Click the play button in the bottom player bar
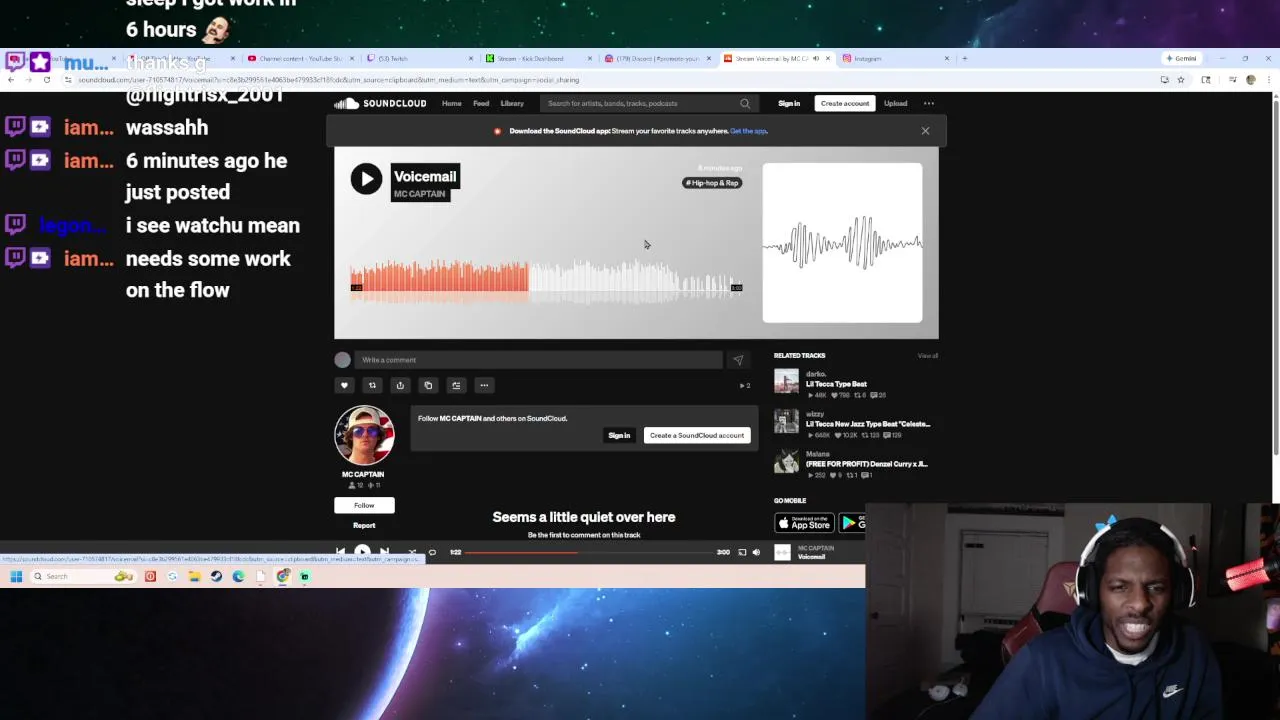 362,552
